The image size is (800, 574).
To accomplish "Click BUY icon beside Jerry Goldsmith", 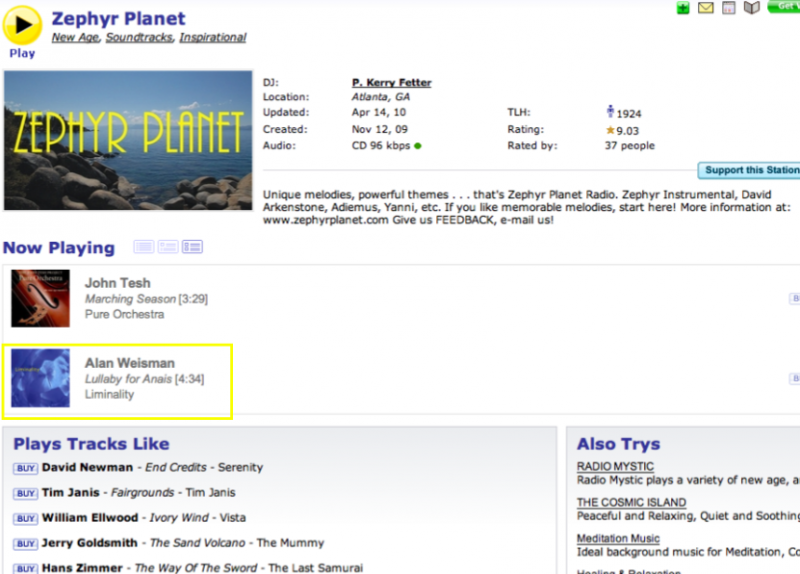I will point(25,543).
